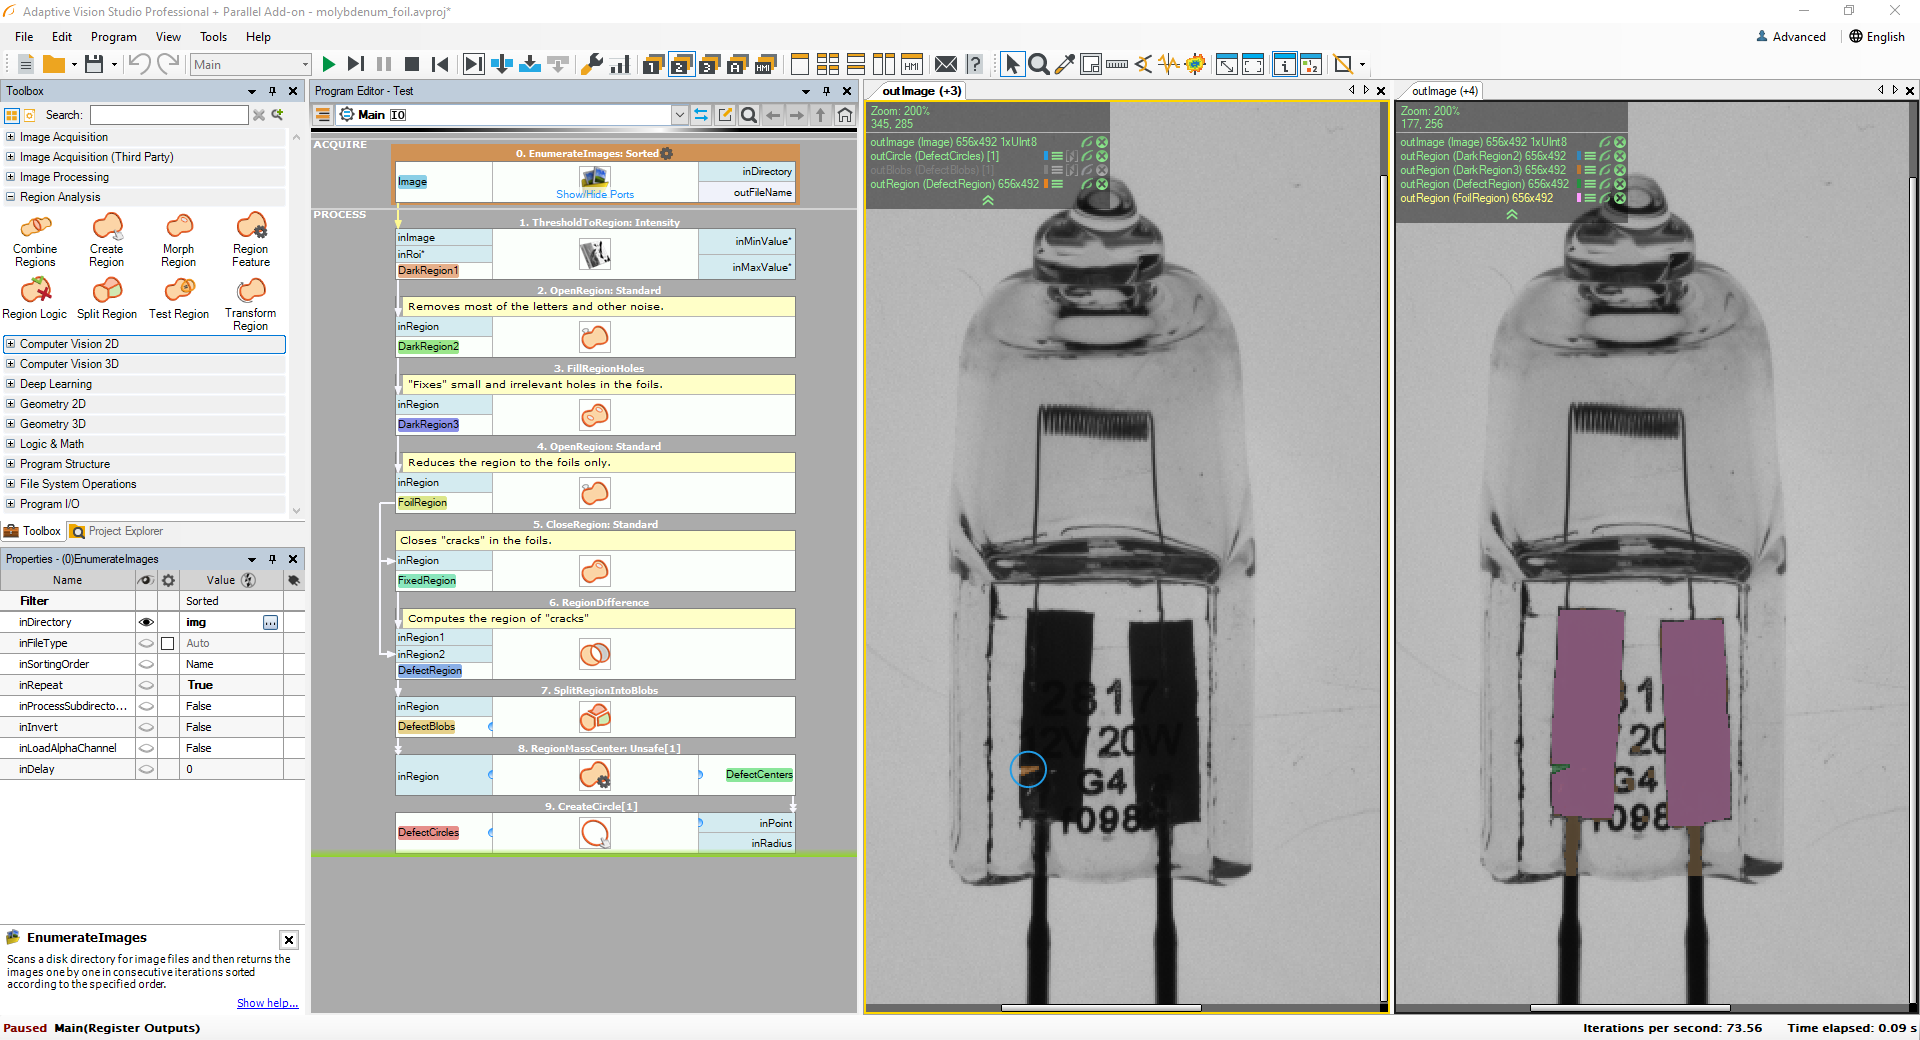Select the measurement ruler tool on the toolbar
Viewport: 1920px width, 1040px height.
point(1116,64)
